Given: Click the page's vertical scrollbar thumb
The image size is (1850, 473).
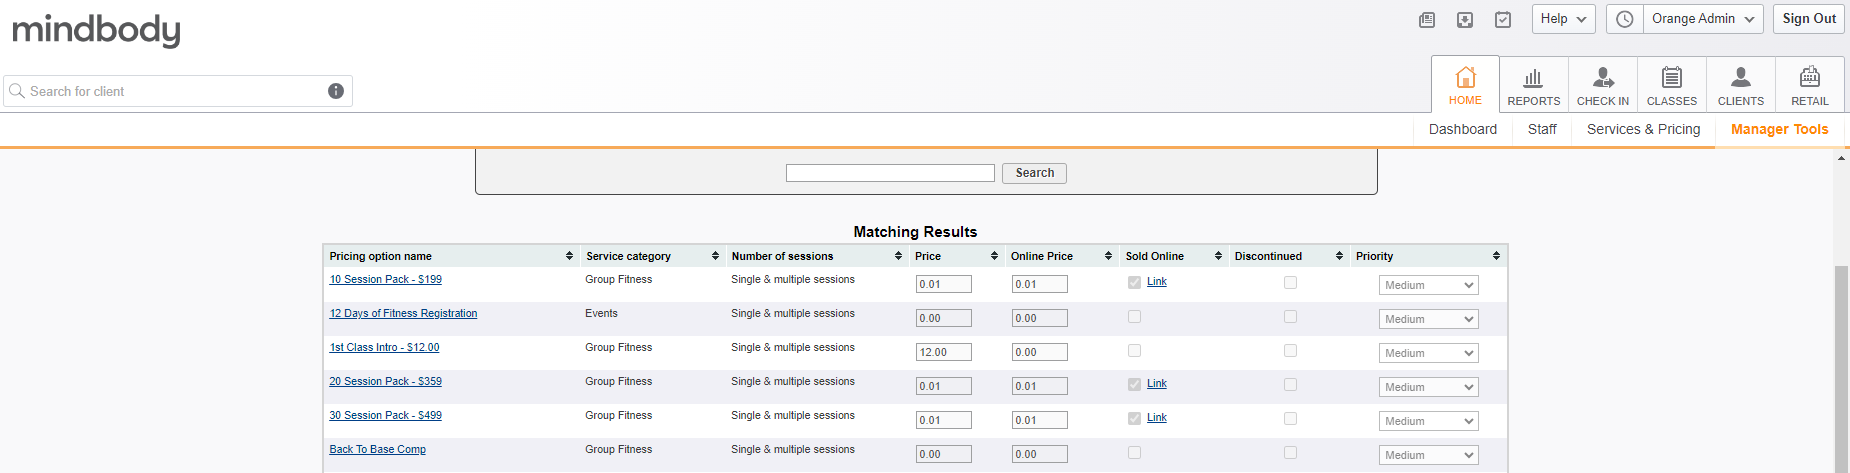Looking at the screenshot, I should [x=1841, y=370].
